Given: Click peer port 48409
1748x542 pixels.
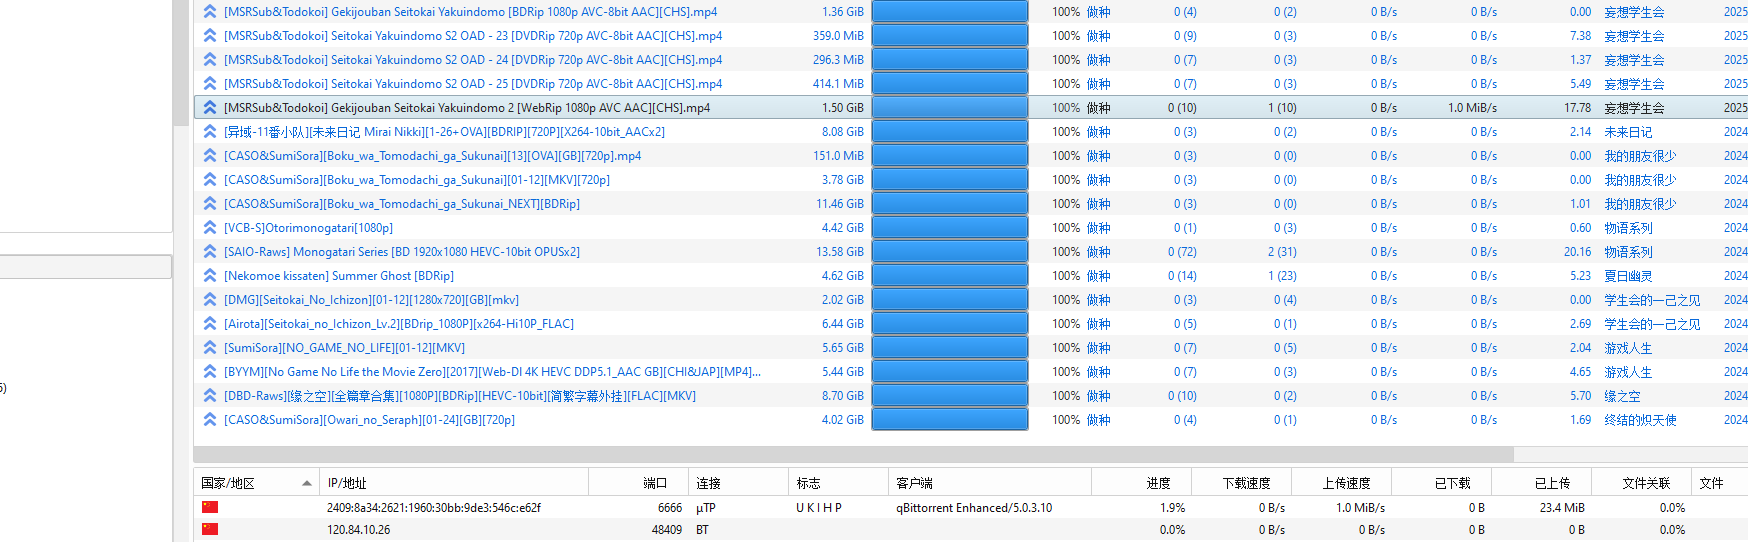Looking at the screenshot, I should (x=667, y=530).
